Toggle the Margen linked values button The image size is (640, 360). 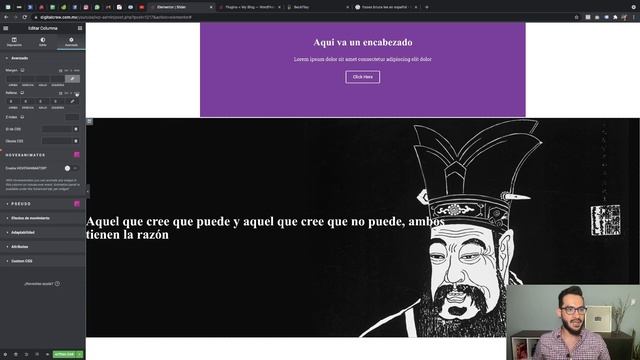click(x=72, y=79)
